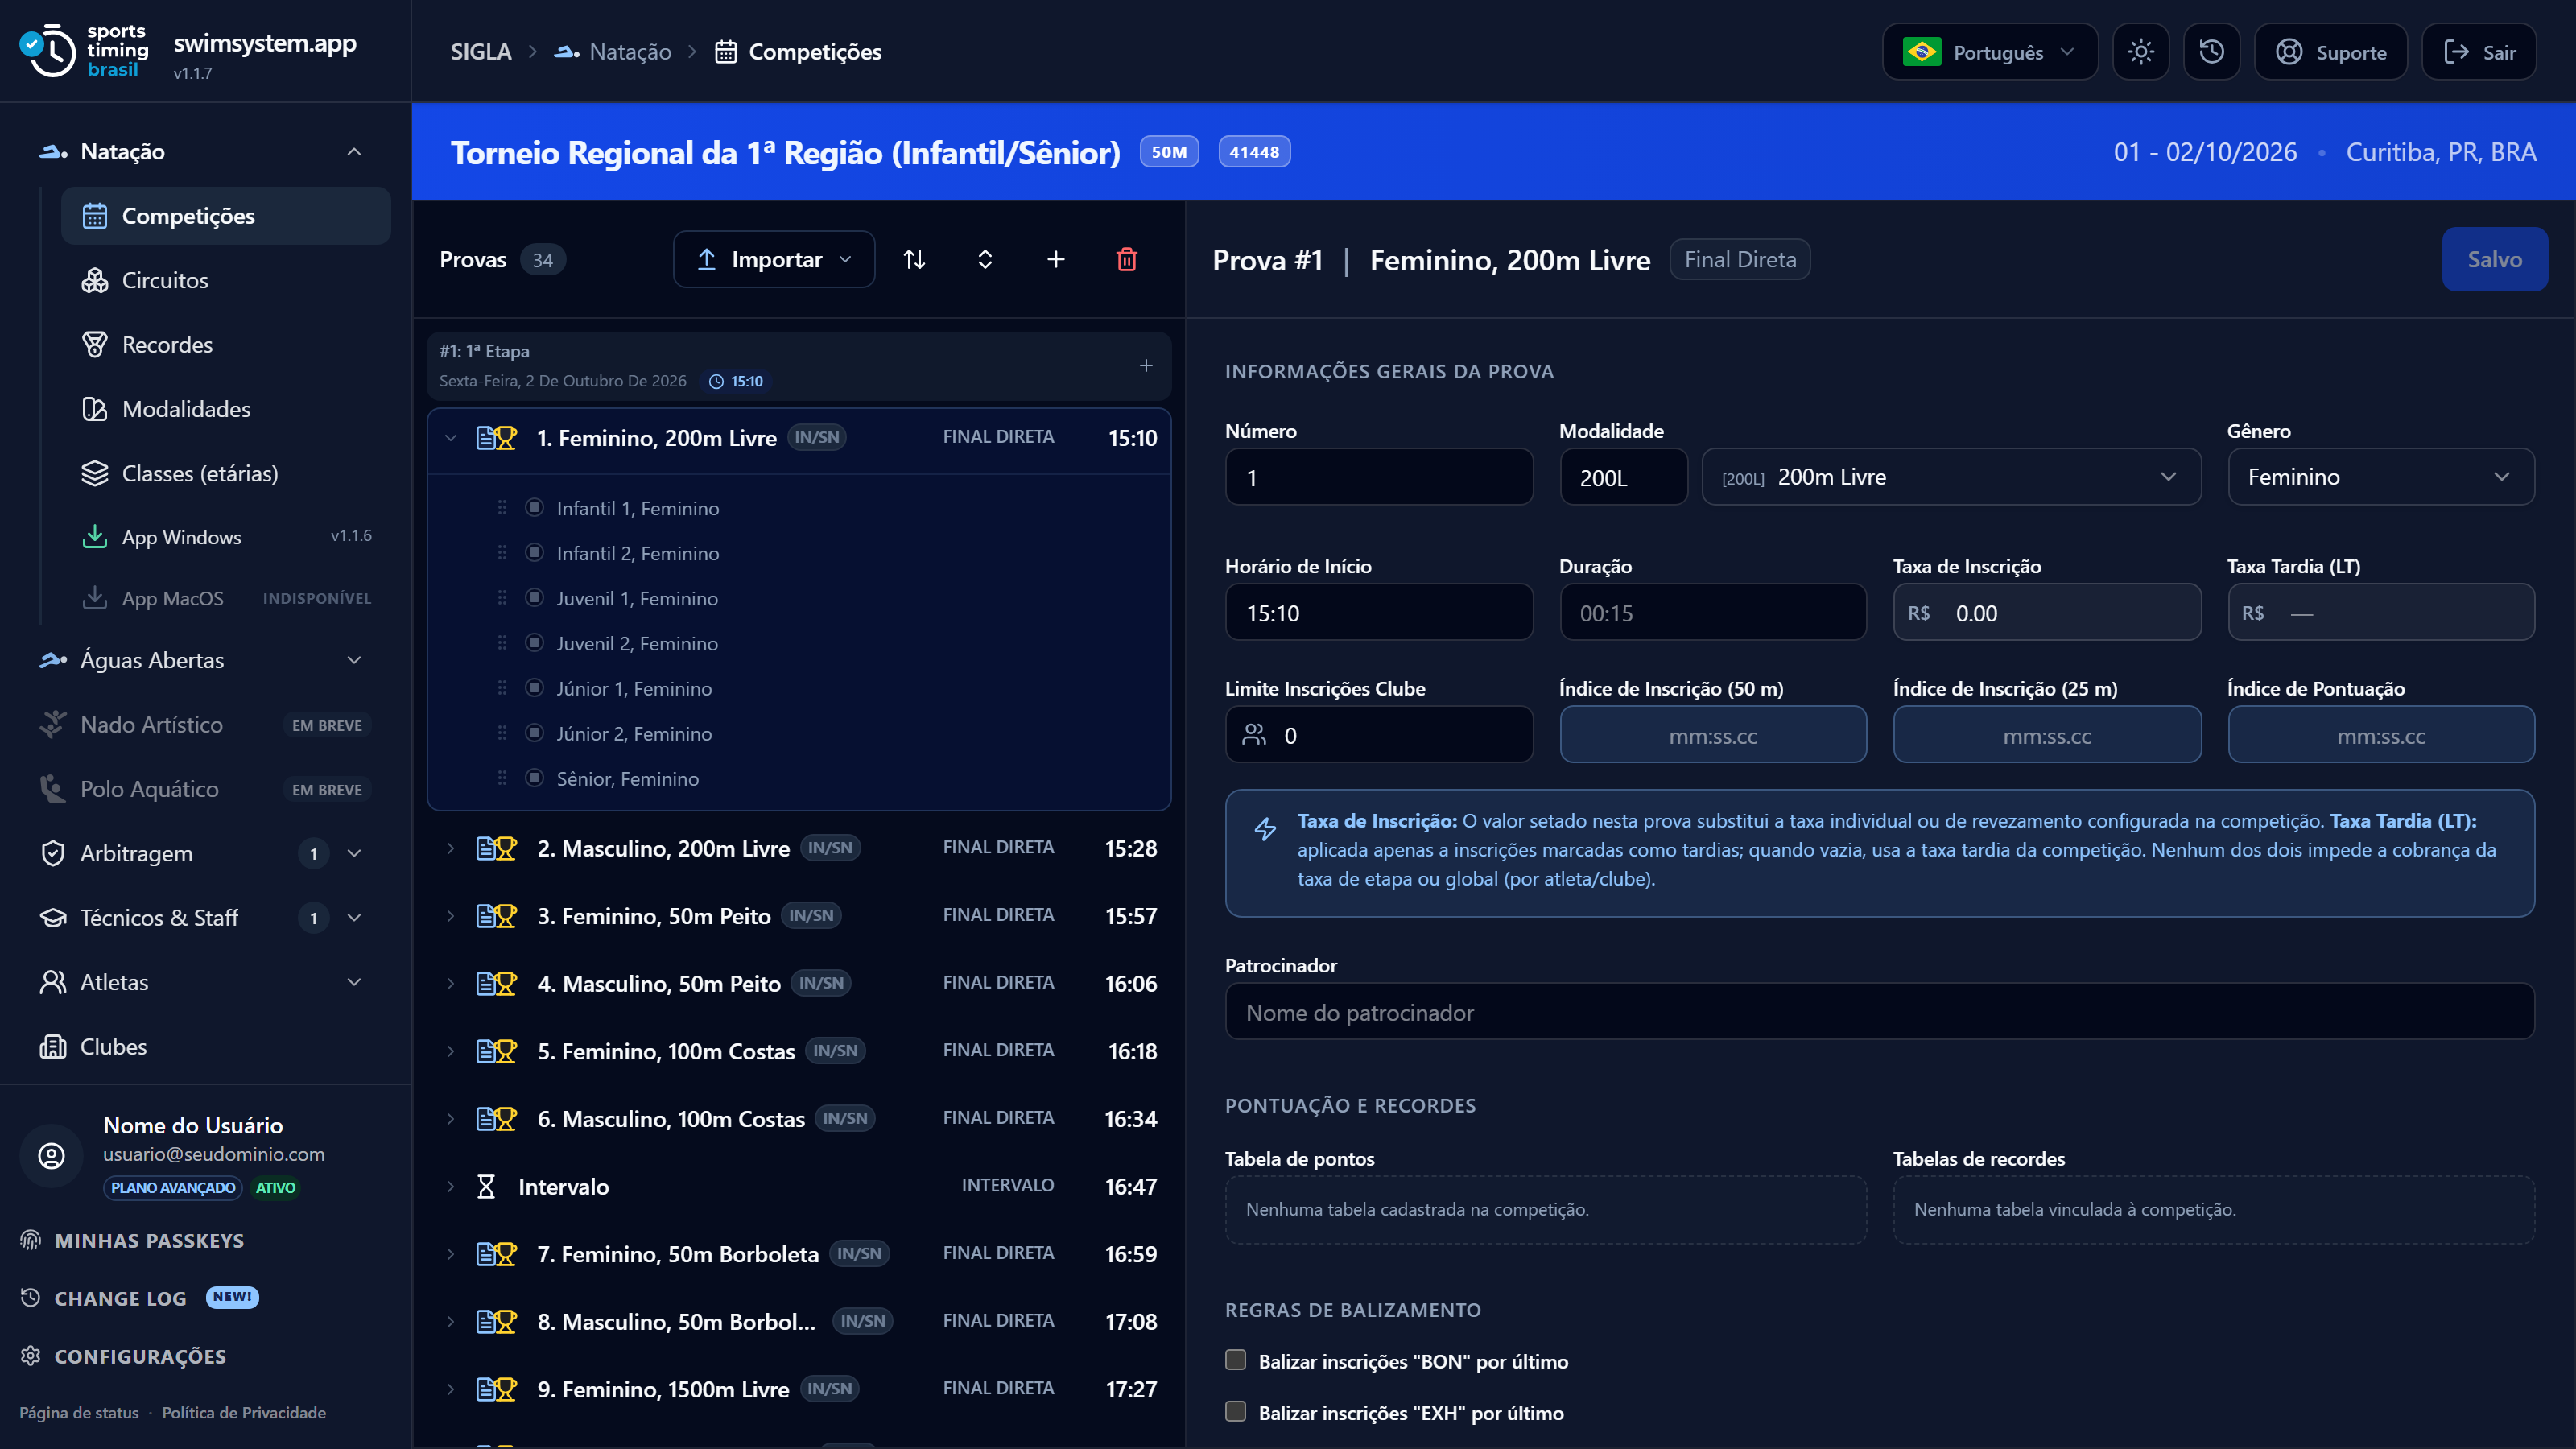Viewport: 2576px width, 1449px height.
Task: Expand event 3. Feminino, 50m Peito
Action: coord(451,916)
